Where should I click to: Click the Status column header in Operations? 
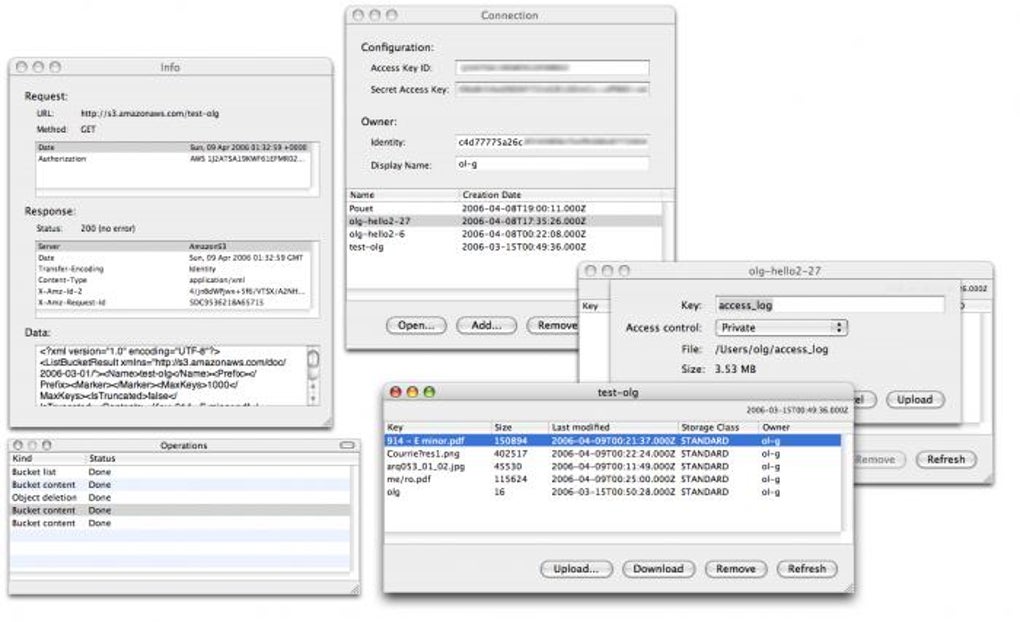coord(221,459)
